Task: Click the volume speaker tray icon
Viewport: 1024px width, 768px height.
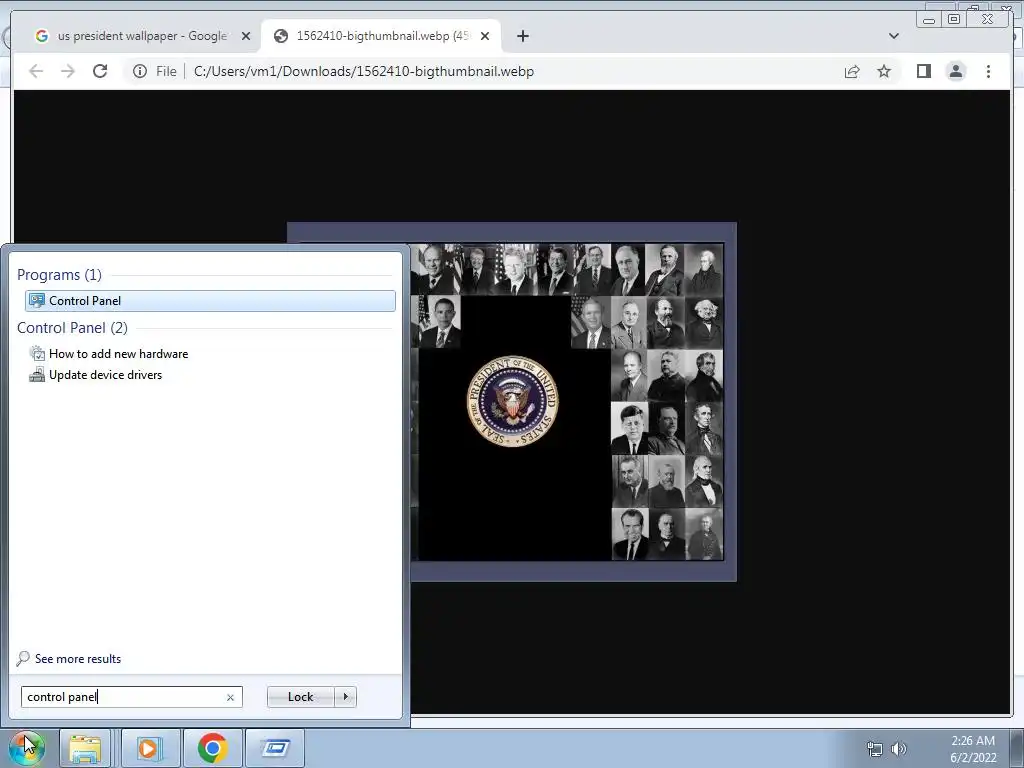Action: tap(899, 748)
